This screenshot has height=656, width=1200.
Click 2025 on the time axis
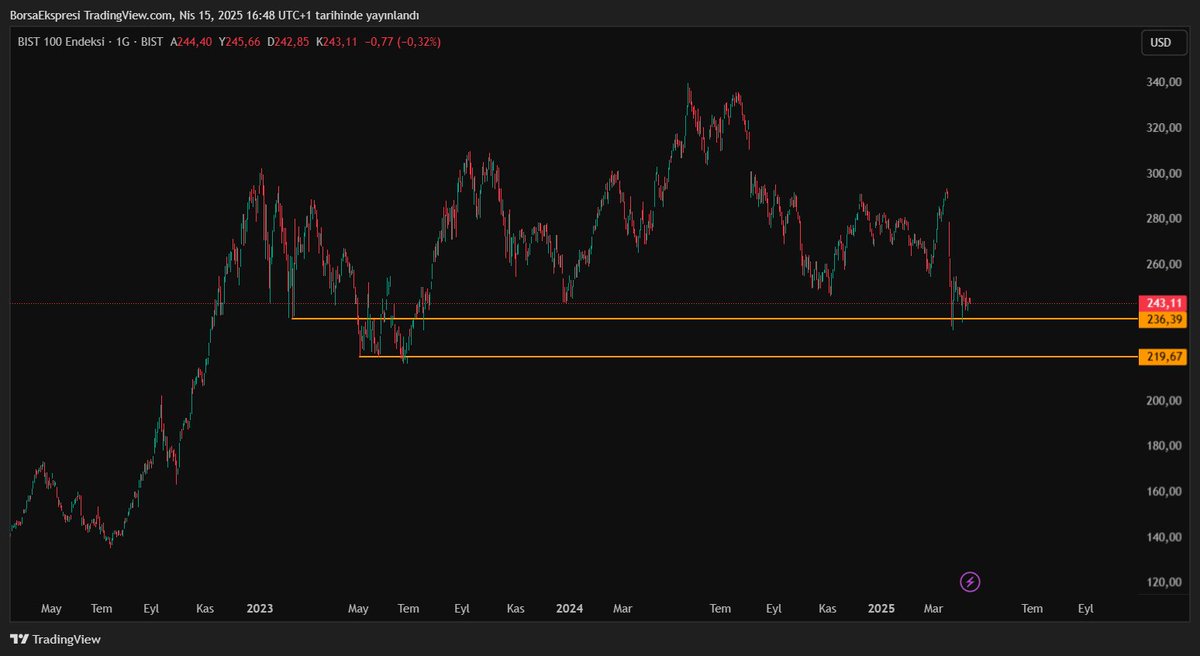[881, 608]
